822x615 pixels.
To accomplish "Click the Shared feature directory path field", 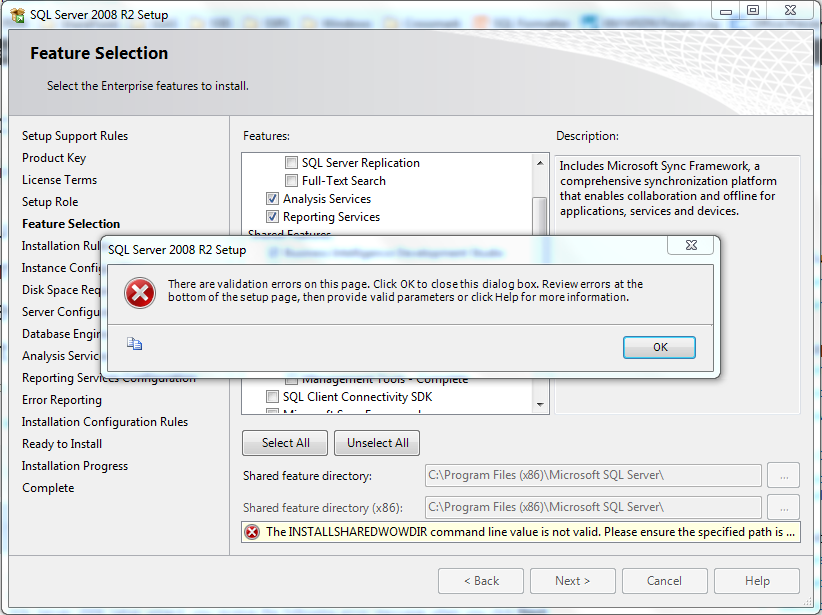I will [x=593, y=476].
